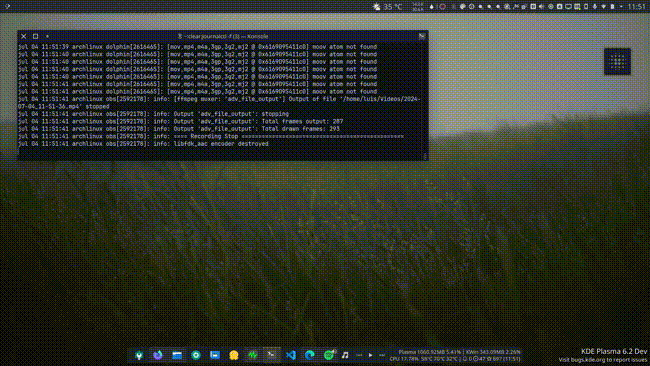Click the 'Recording Stop' log line
650x366 pixels.
pyautogui.click(x=211, y=136)
